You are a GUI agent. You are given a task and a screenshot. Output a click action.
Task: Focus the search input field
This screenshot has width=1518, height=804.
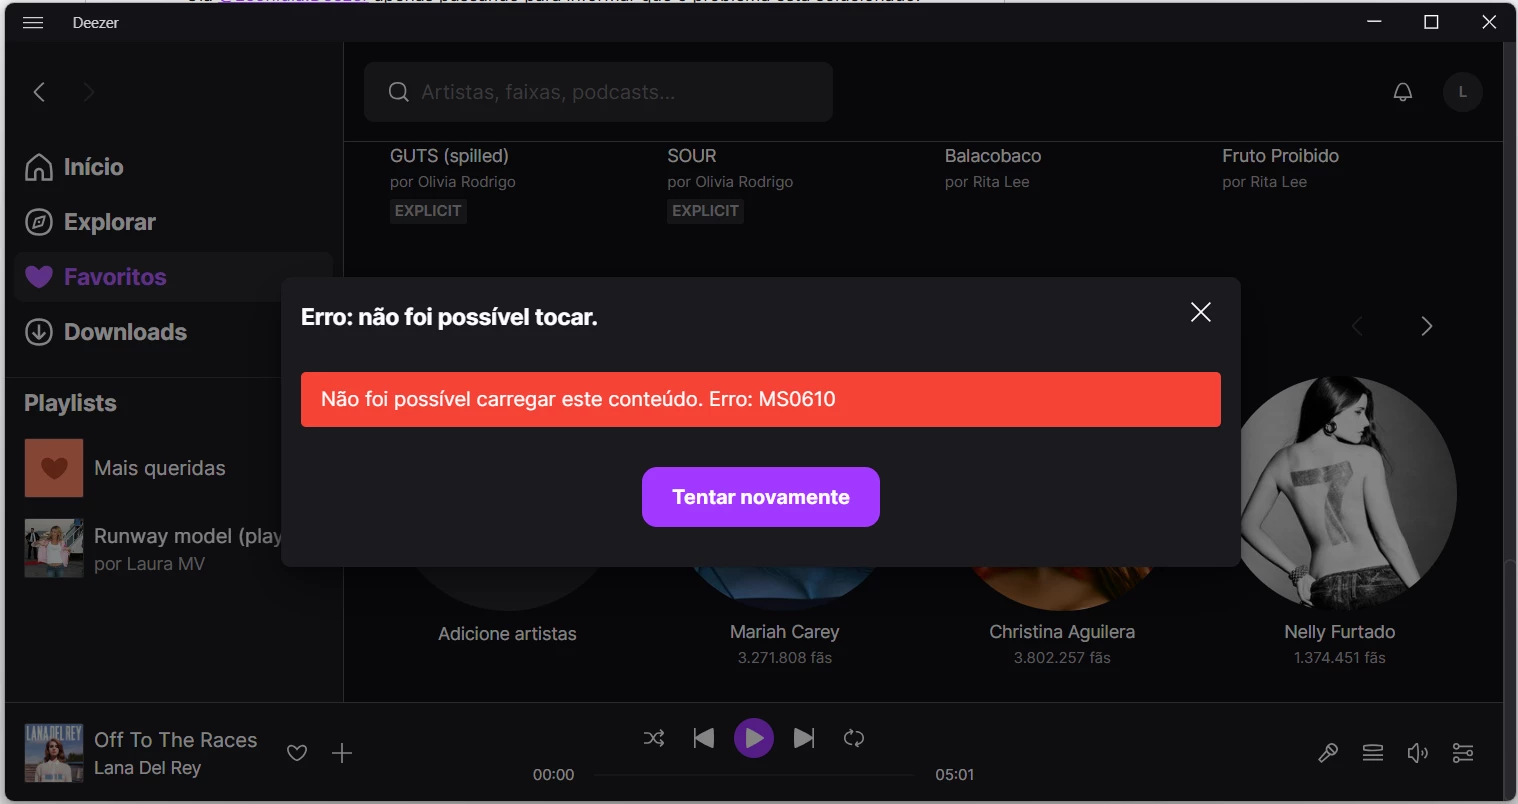[598, 92]
